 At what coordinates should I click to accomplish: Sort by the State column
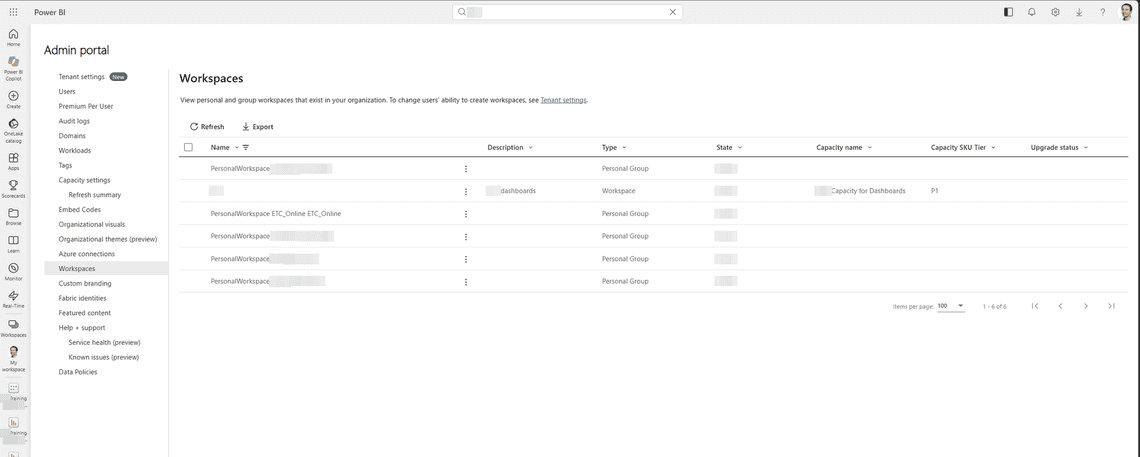point(728,147)
